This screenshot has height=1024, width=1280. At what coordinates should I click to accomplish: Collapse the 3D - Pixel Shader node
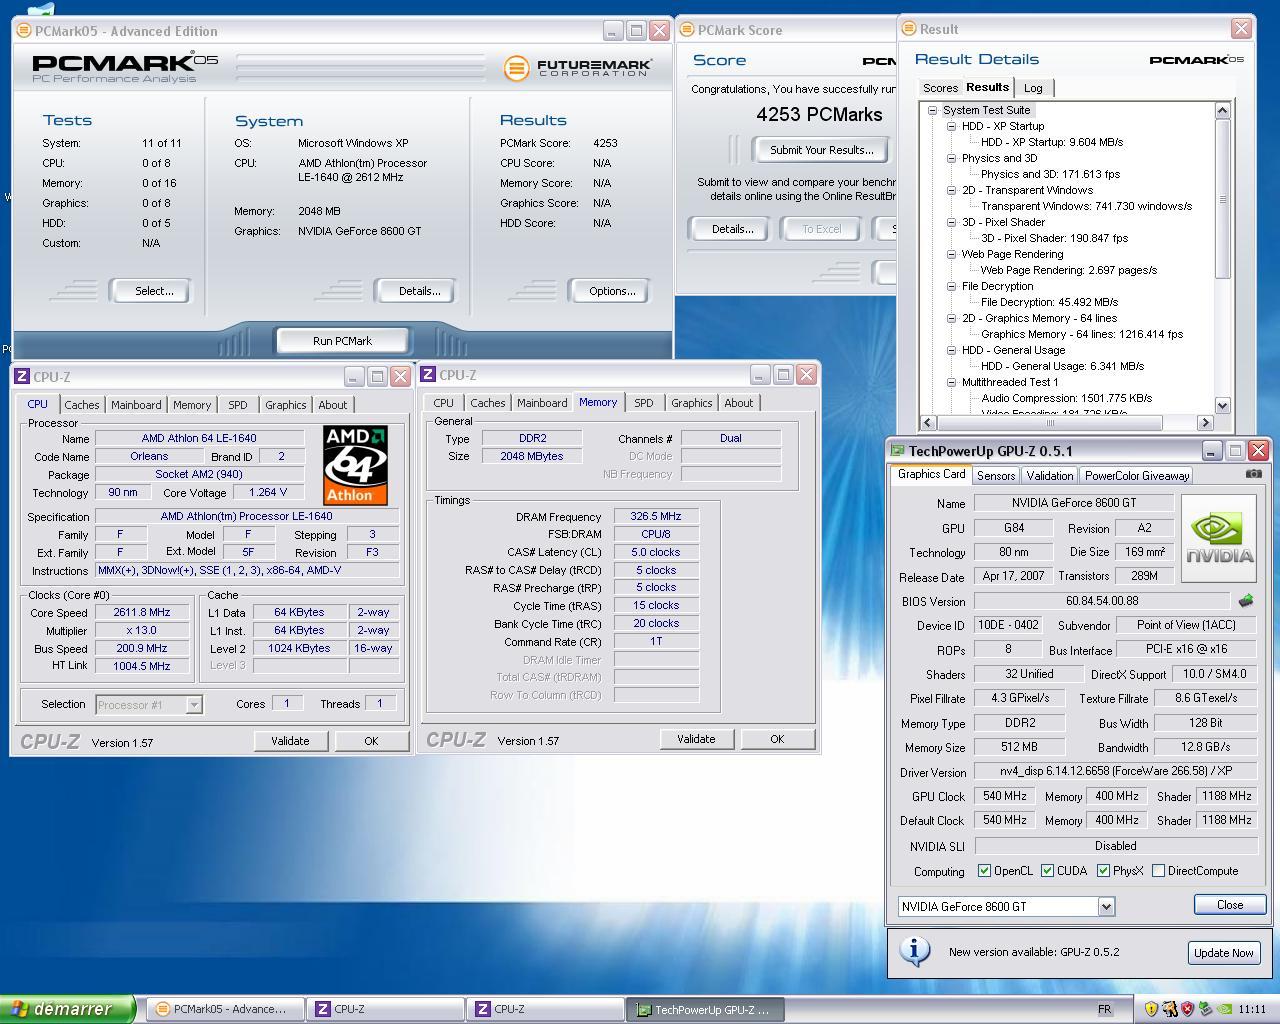(x=952, y=222)
